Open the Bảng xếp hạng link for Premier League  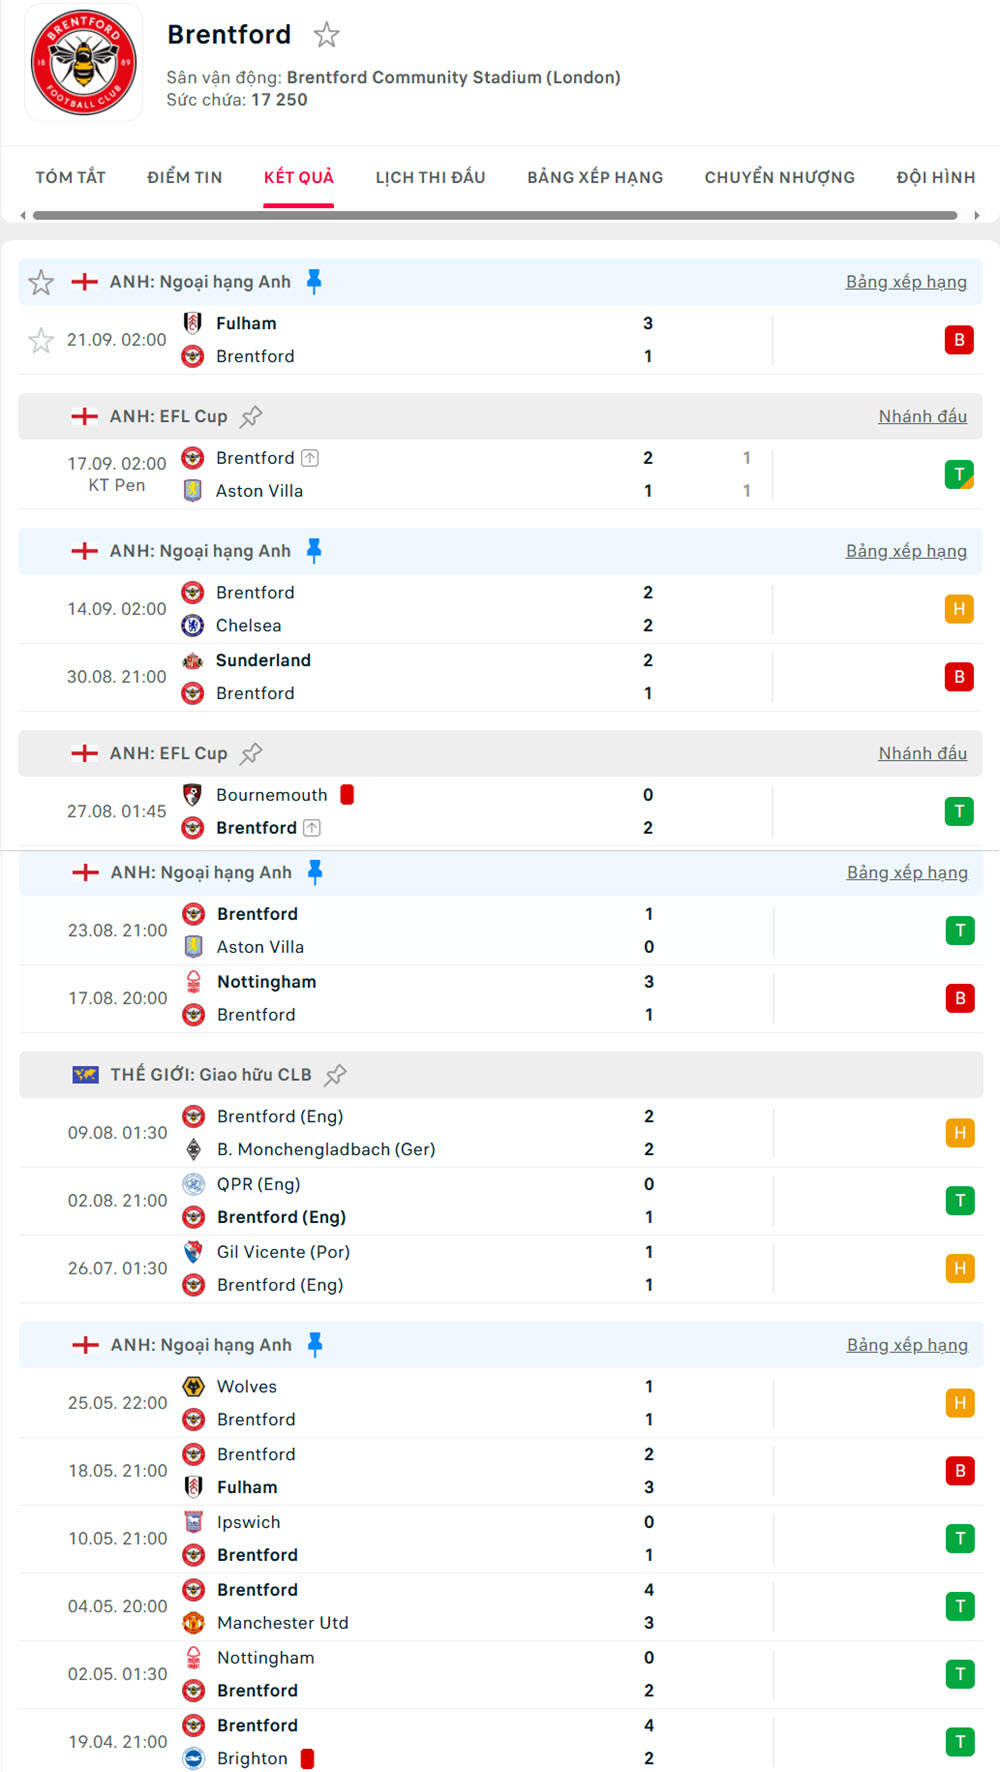[906, 281]
